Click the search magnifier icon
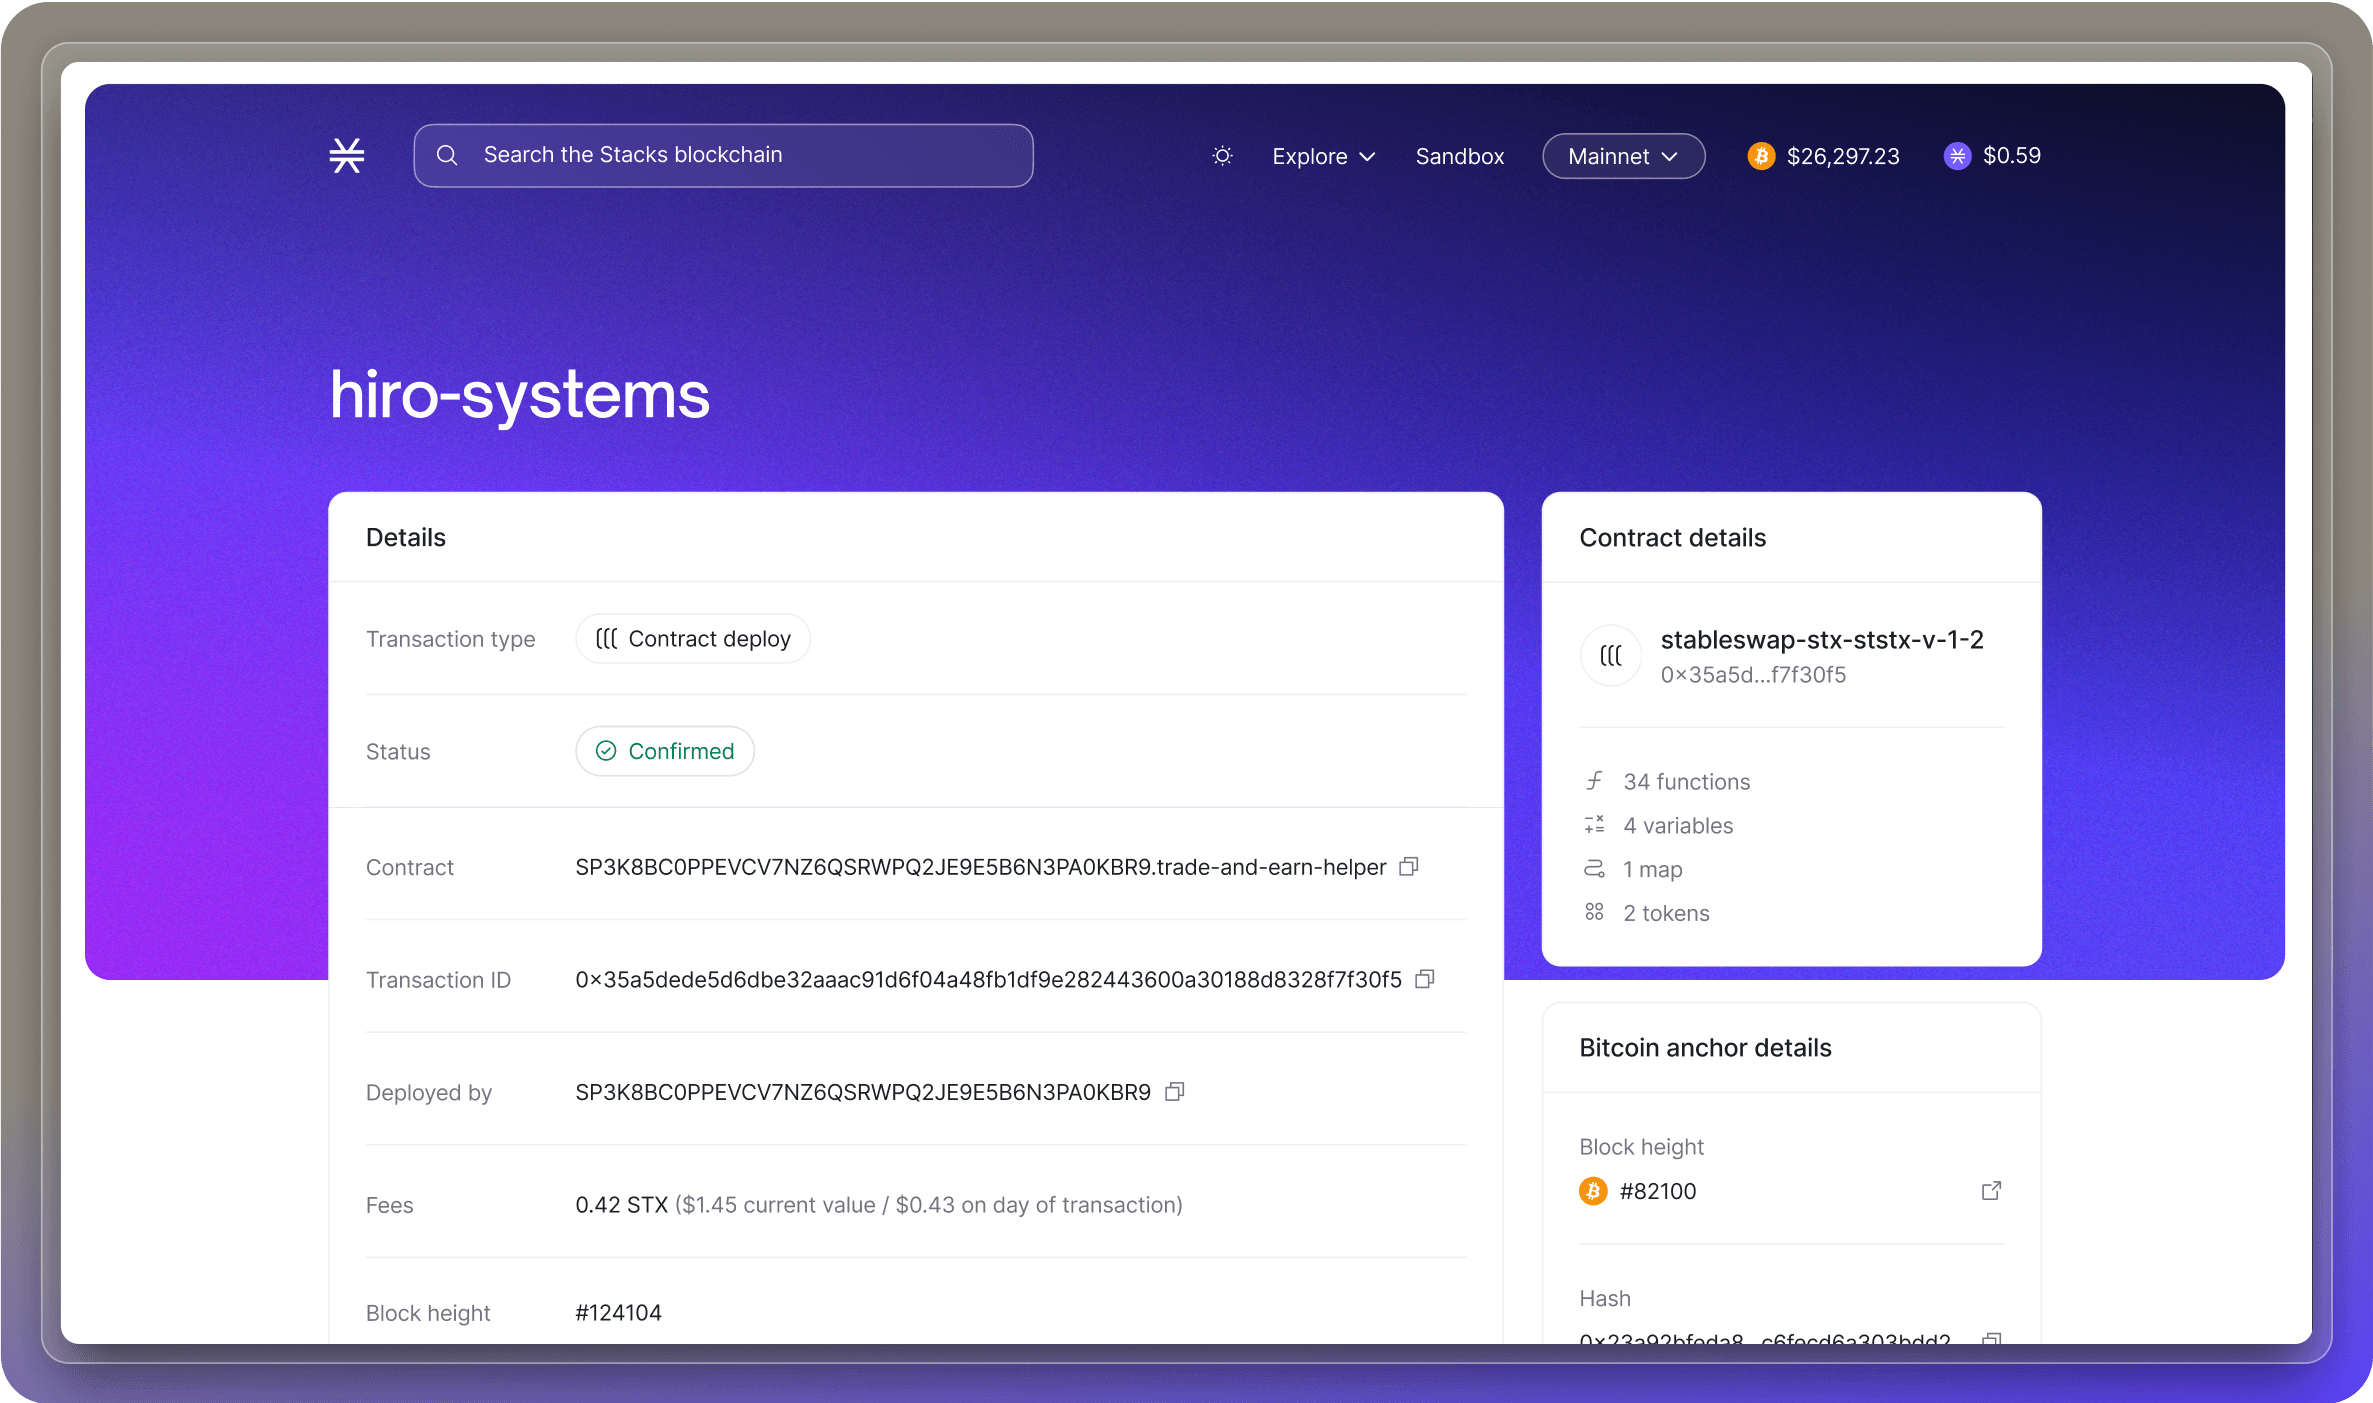 447,155
